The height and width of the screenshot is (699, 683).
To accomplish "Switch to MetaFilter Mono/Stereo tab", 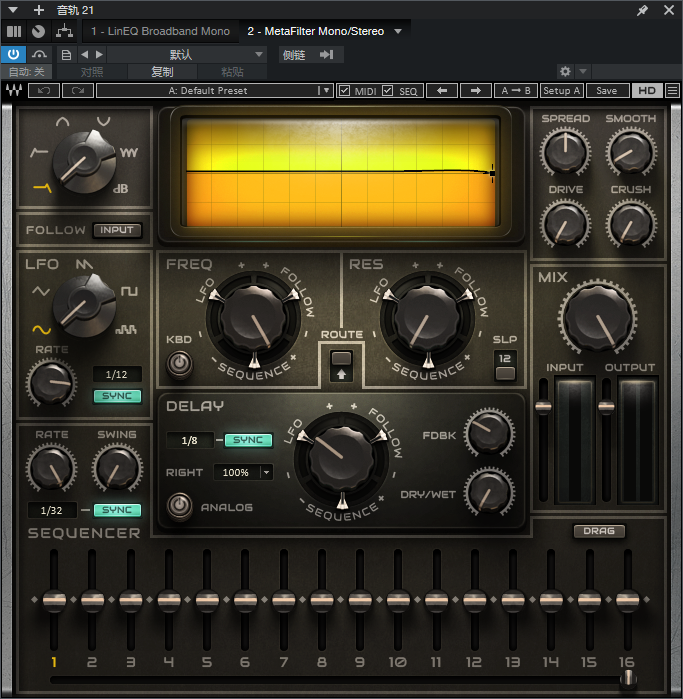I will [316, 31].
